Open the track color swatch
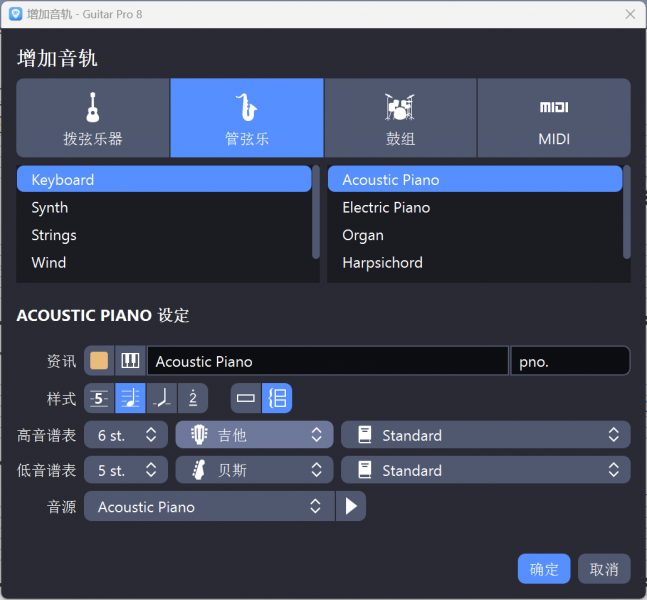The height and width of the screenshot is (600, 647). (99, 361)
